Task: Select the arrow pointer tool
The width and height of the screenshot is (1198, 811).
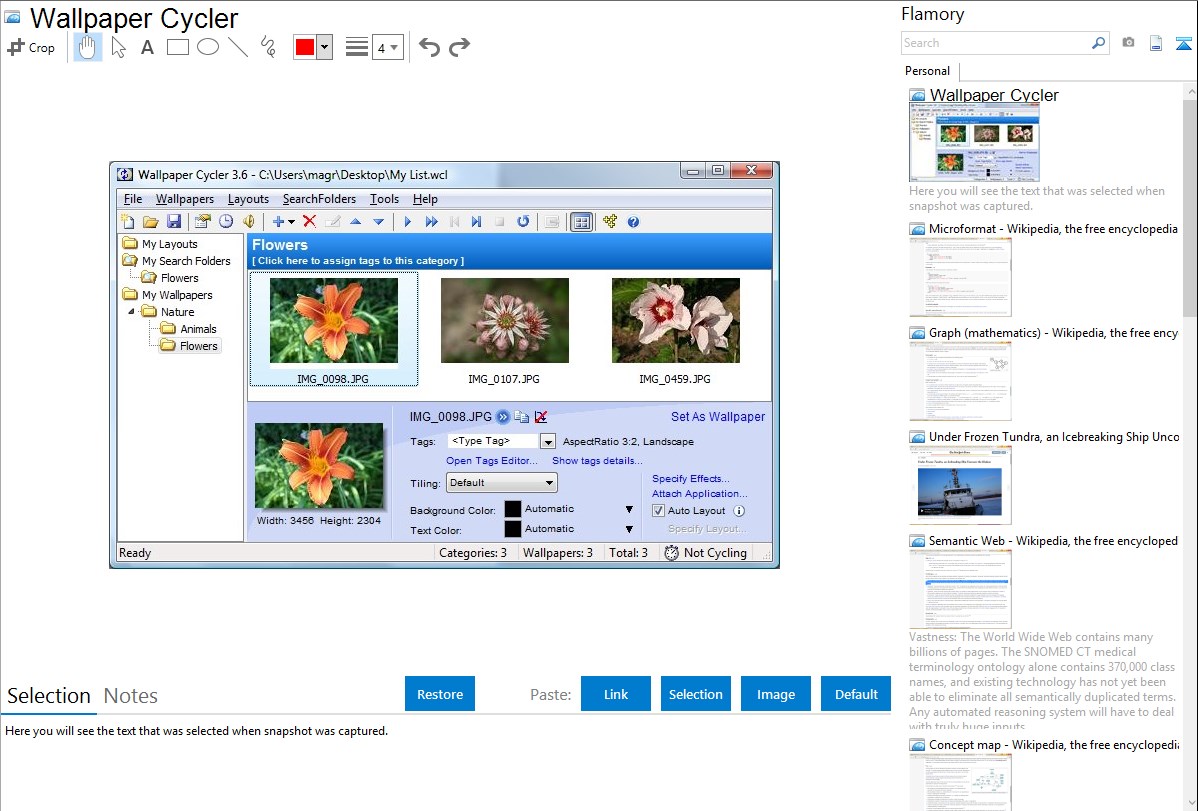Action: pyautogui.click(x=118, y=47)
